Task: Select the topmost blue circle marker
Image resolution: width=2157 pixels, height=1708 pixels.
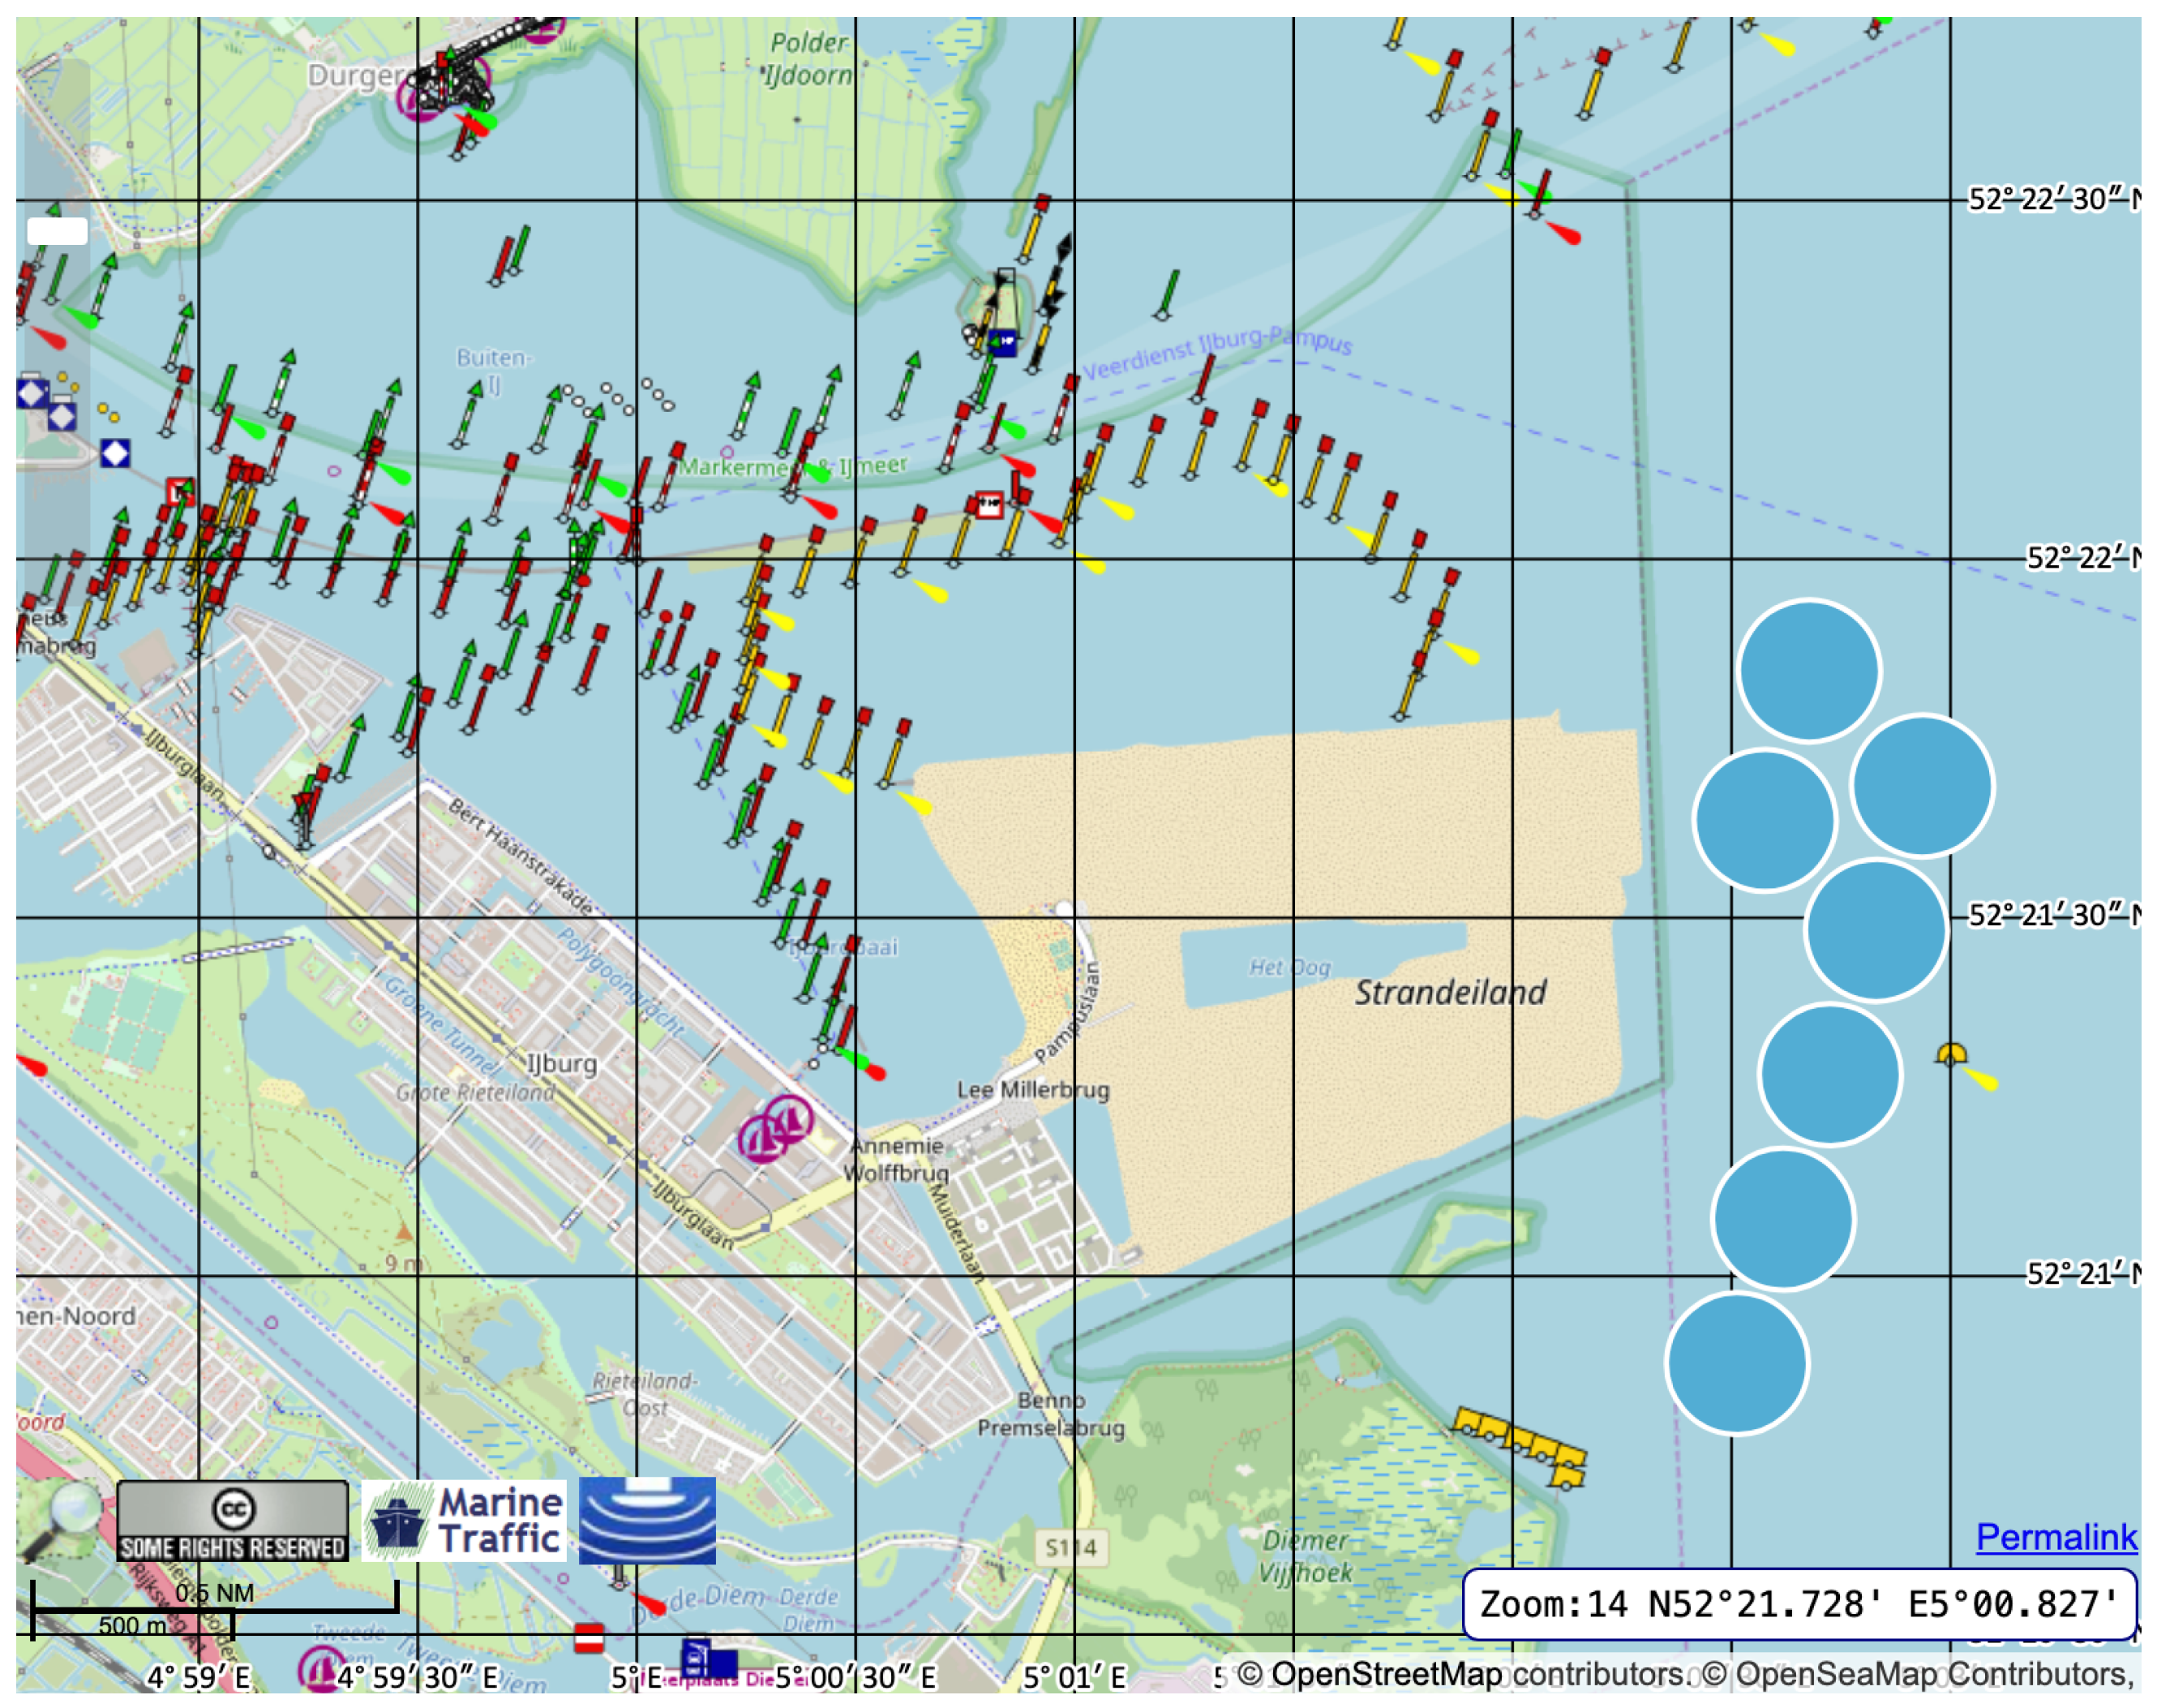Action: click(1809, 670)
